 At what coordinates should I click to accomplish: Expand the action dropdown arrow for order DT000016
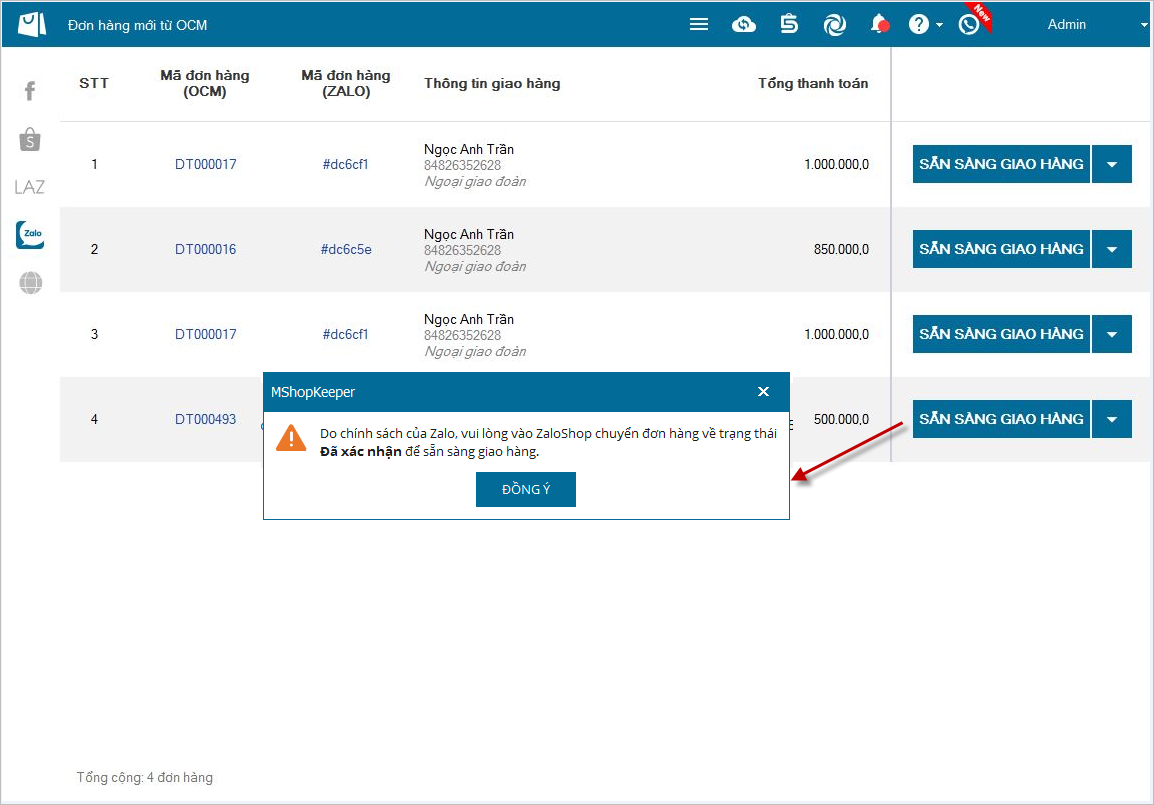1112,249
